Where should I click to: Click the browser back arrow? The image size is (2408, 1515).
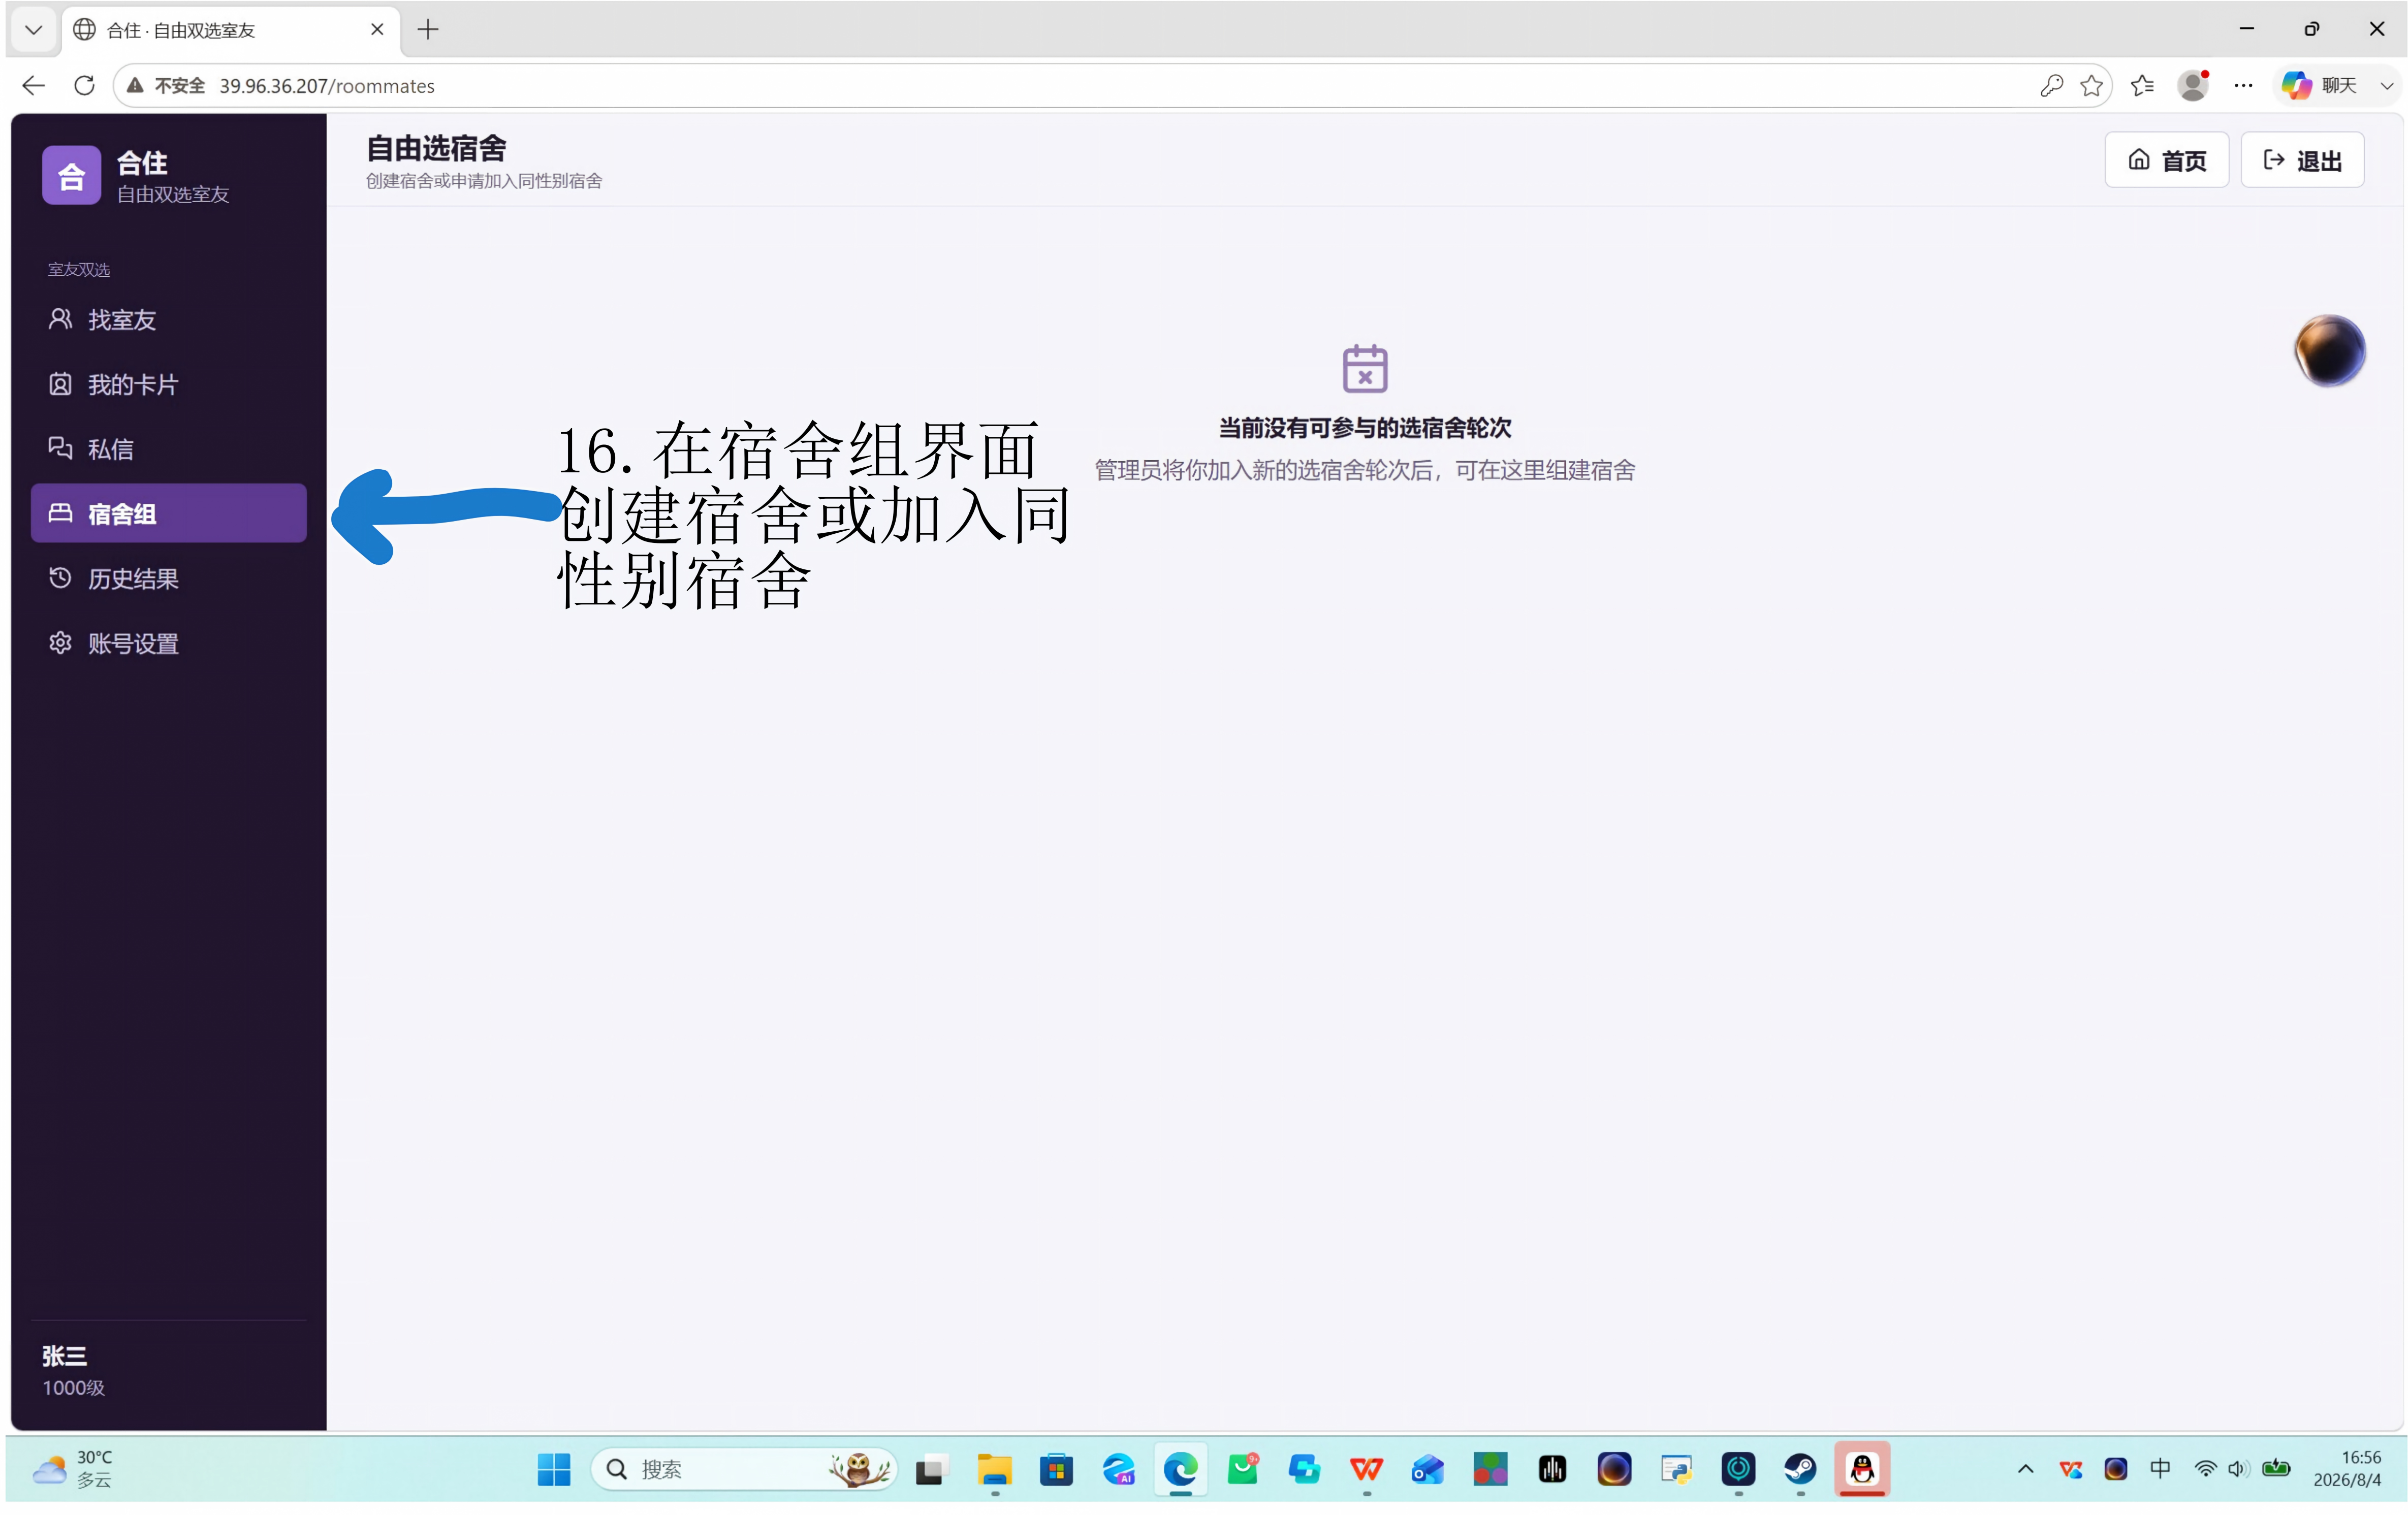coord(33,86)
